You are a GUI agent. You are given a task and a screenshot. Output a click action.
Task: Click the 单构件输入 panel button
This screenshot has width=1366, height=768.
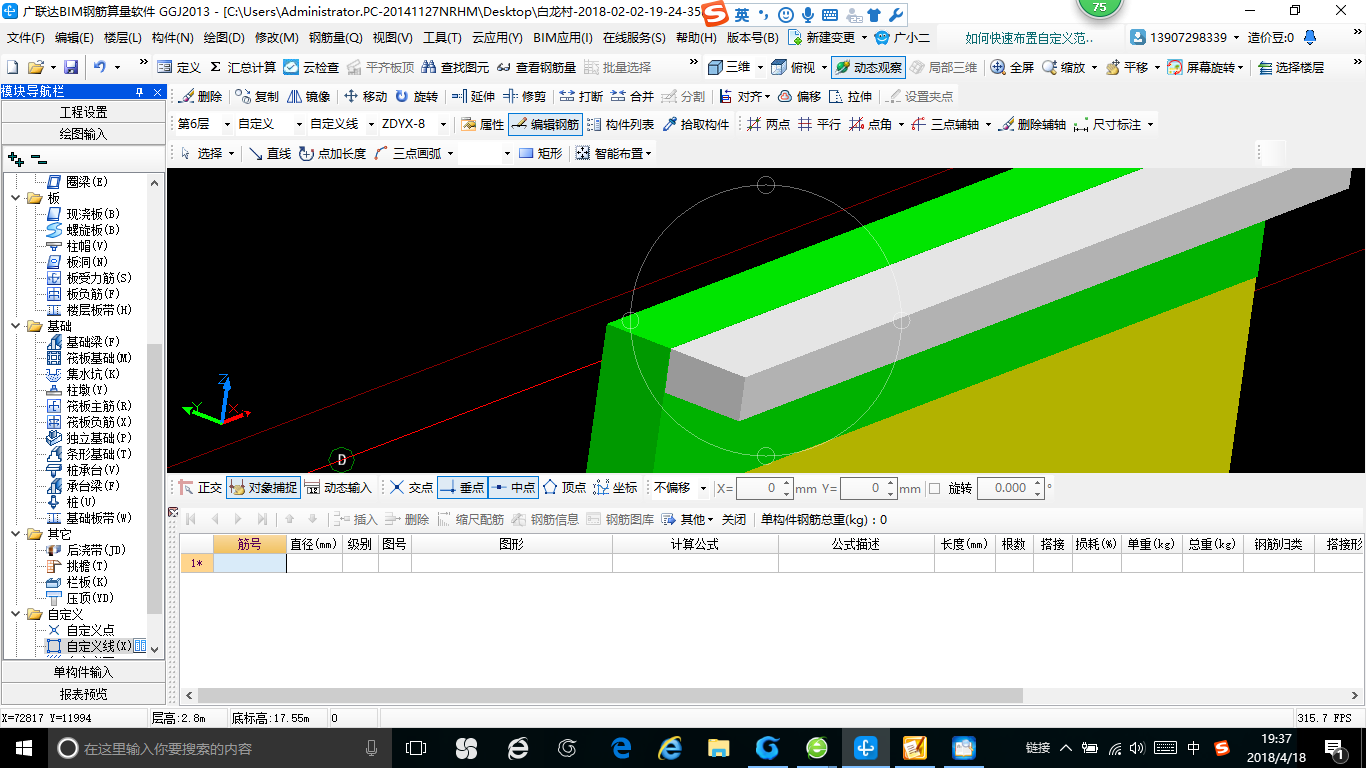pos(84,672)
